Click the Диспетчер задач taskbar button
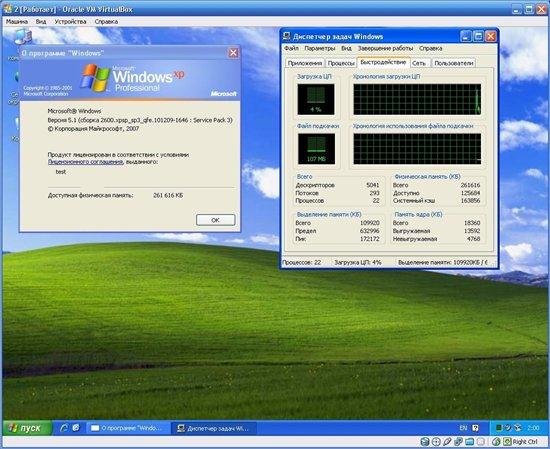The width and height of the screenshot is (550, 449). pyautogui.click(x=214, y=428)
